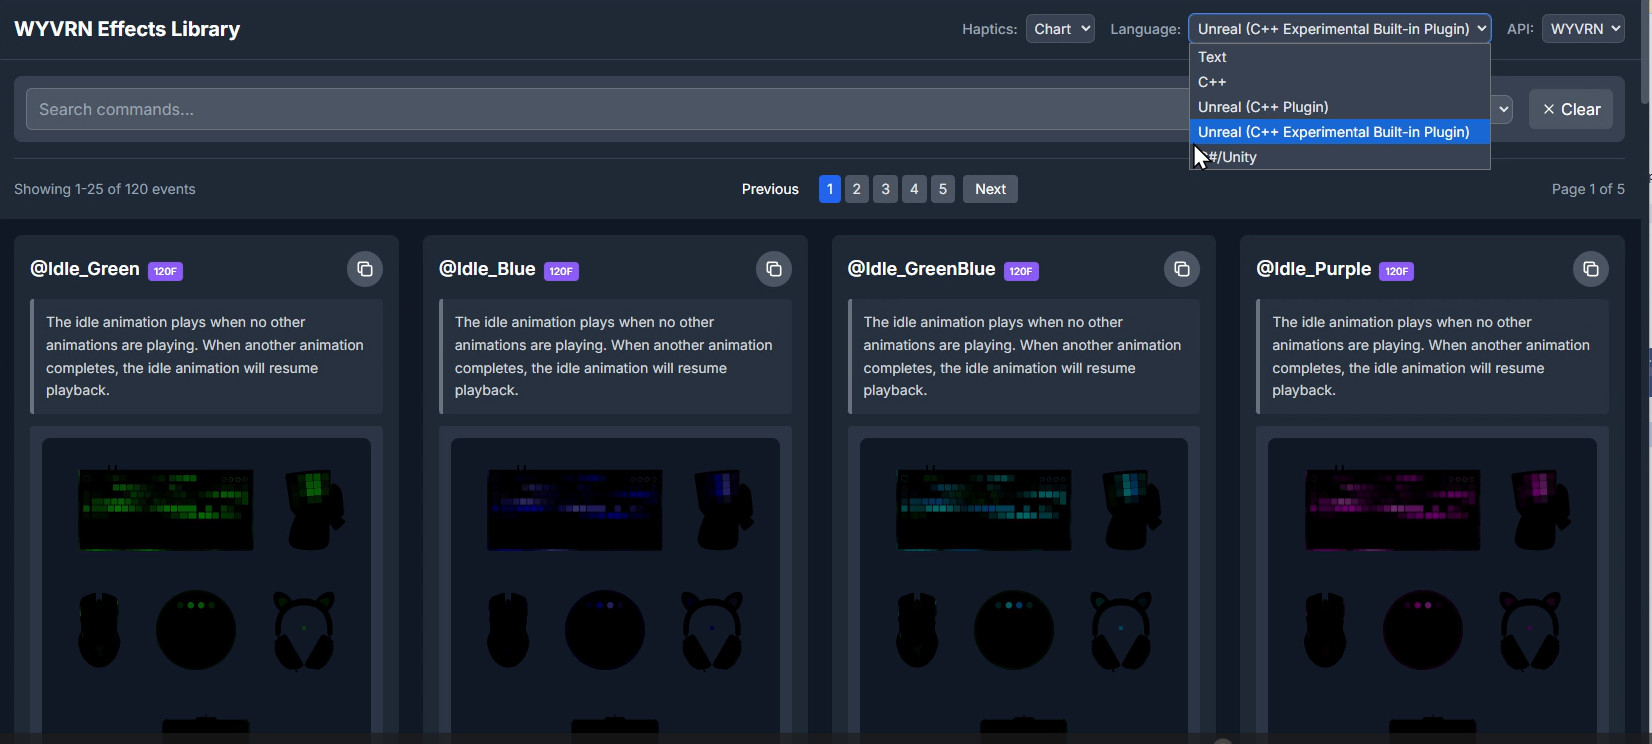
Task: Collapse the Language dropdown selector
Action: 1339,29
